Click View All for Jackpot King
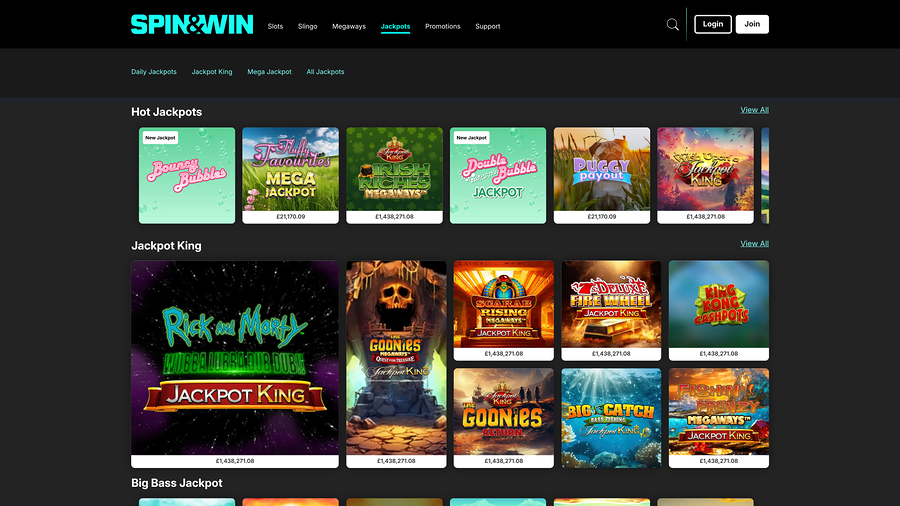 (x=754, y=244)
